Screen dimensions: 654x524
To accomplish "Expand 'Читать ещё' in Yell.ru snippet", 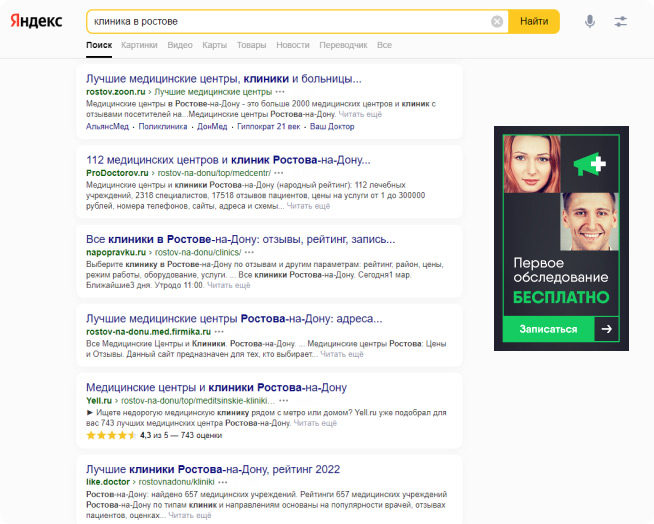I will [x=315, y=423].
